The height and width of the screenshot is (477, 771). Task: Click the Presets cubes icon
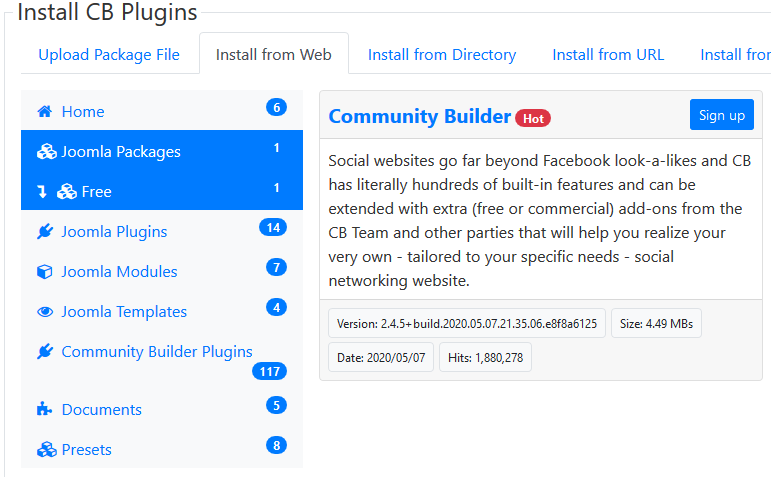(47, 449)
